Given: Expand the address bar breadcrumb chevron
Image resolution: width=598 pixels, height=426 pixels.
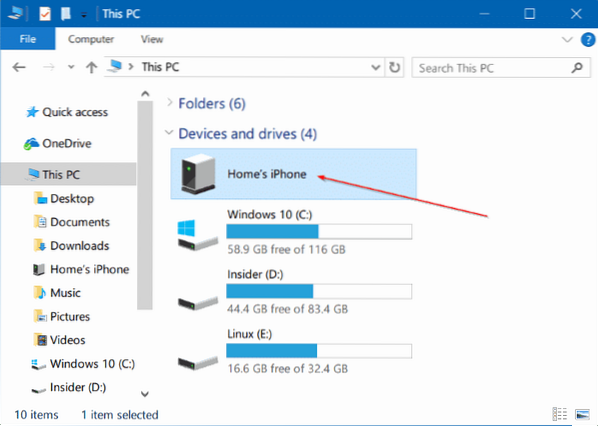Looking at the screenshot, I should point(131,67).
